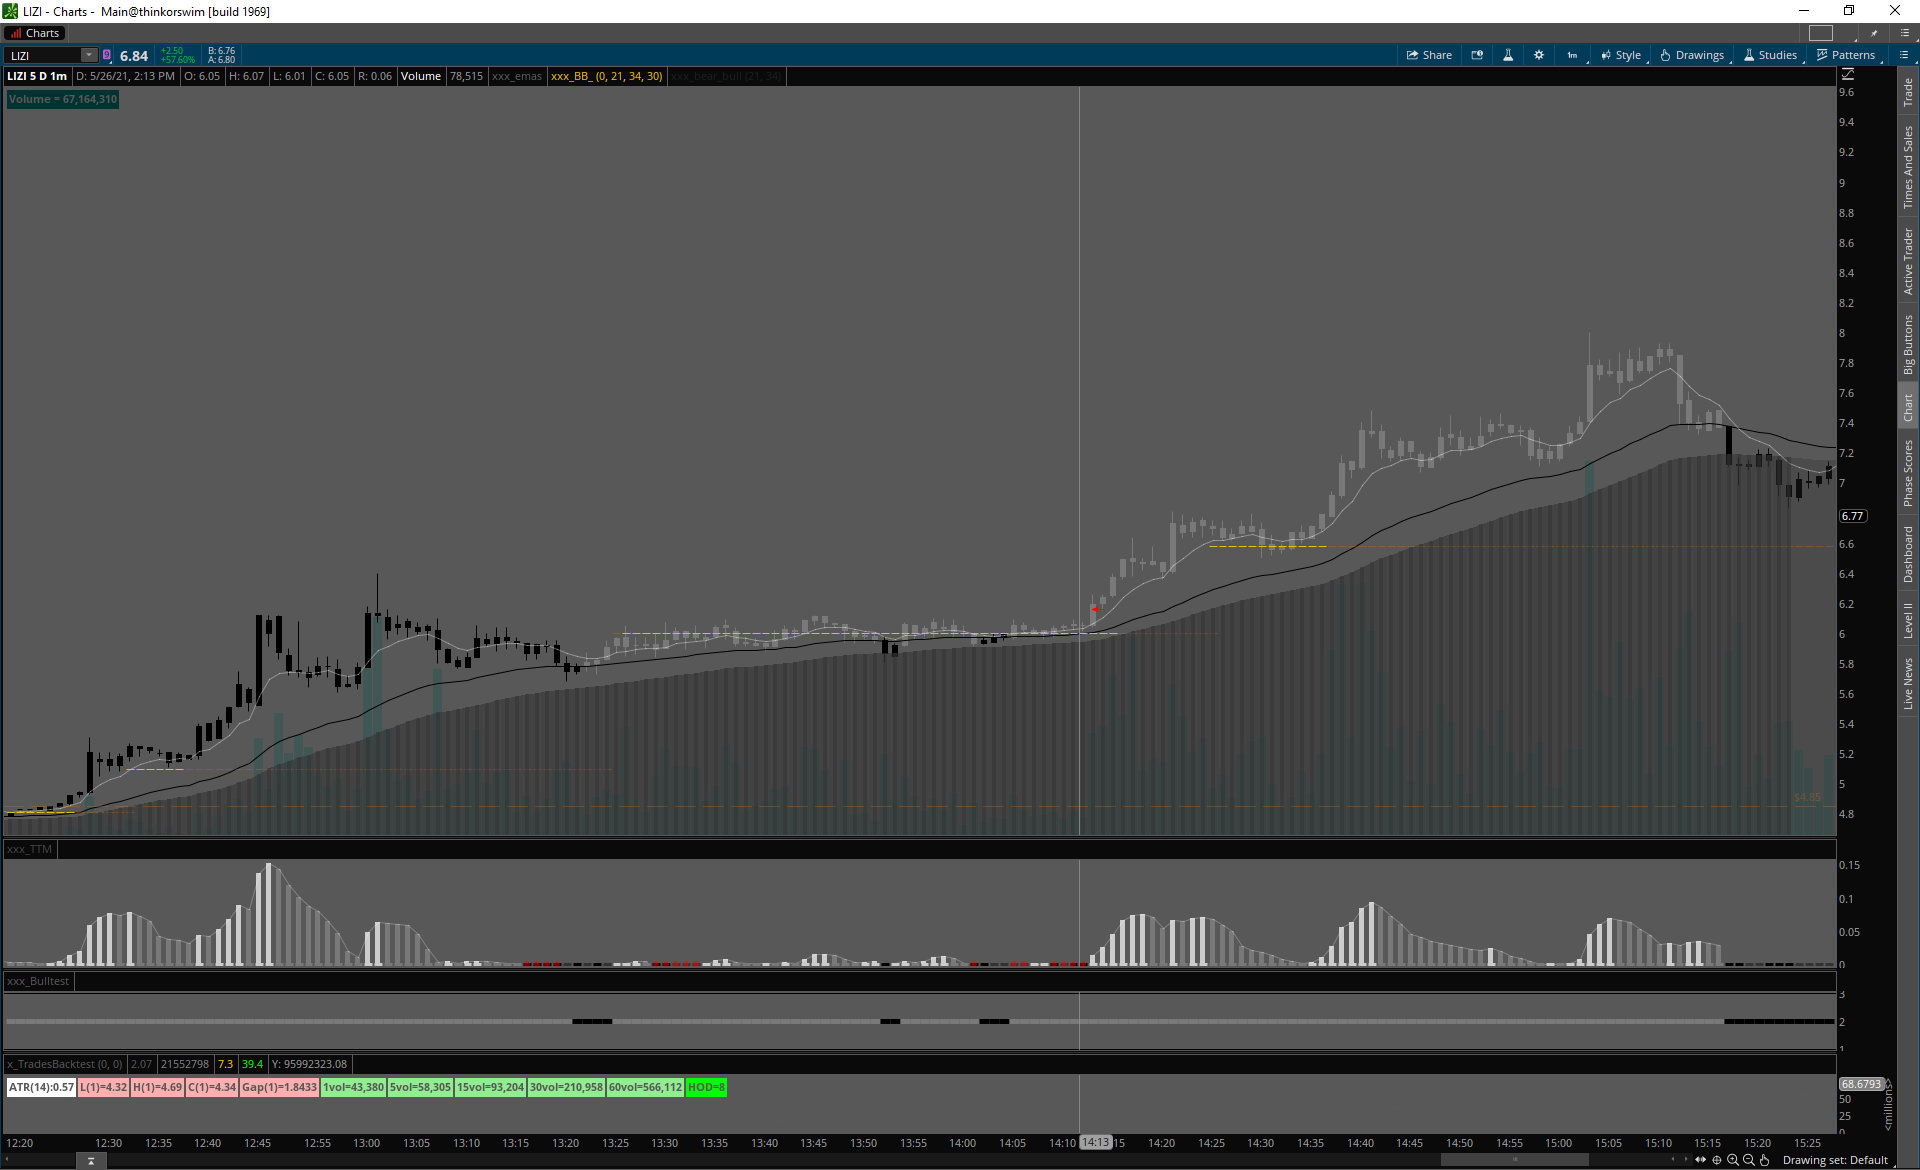The height and width of the screenshot is (1170, 1920).
Task: Toggle the pin icon in top bar
Action: (1874, 33)
